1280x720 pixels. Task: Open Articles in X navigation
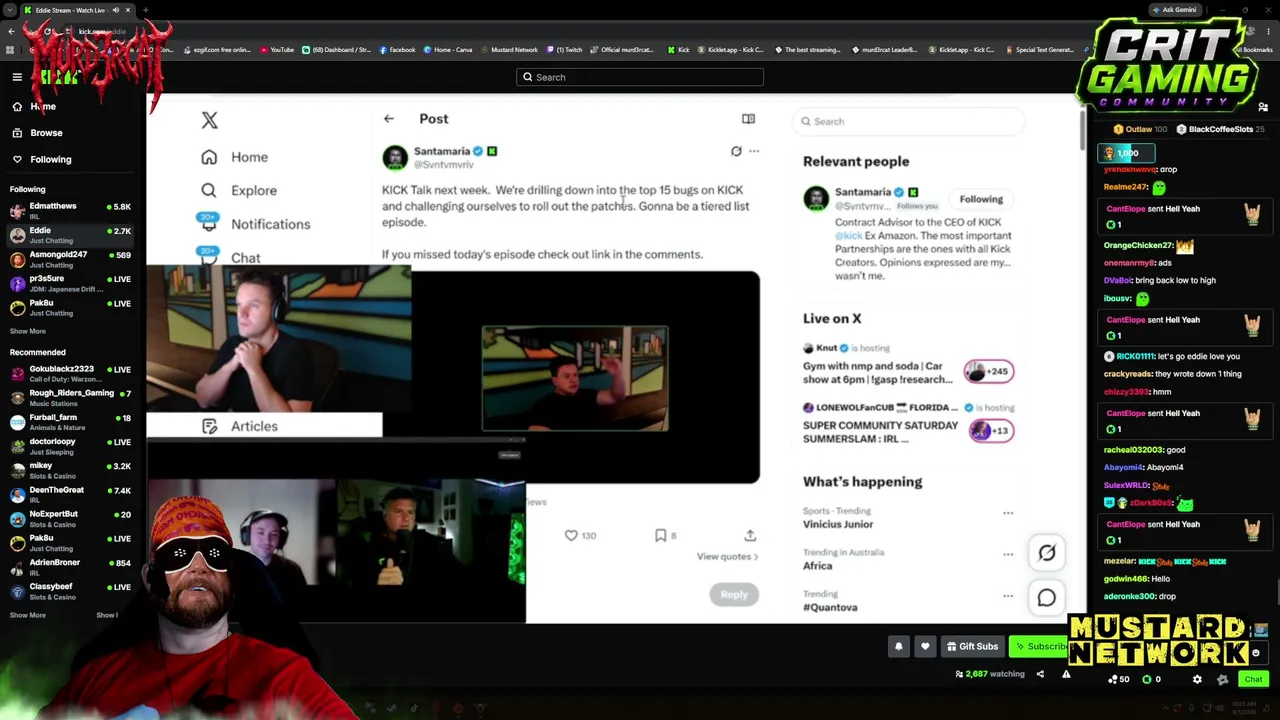tap(240, 426)
